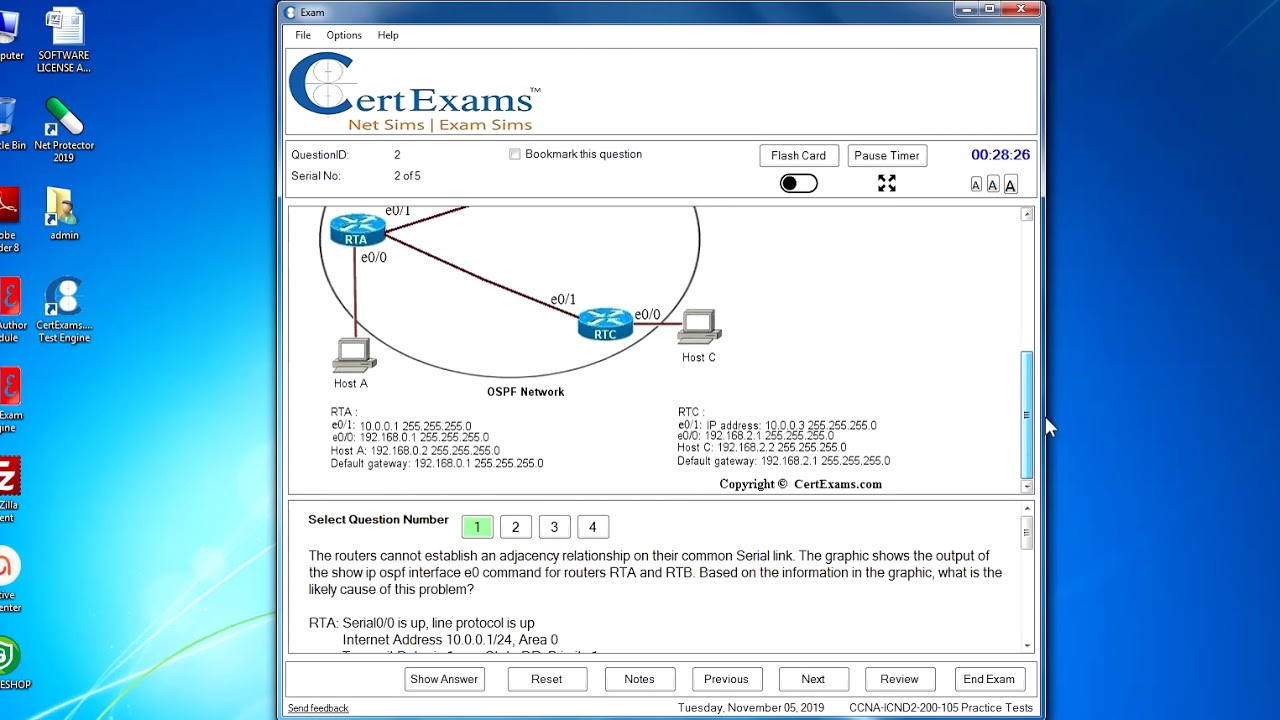Select the smallest font size A icon
The image size is (1280, 720).
[x=976, y=185]
